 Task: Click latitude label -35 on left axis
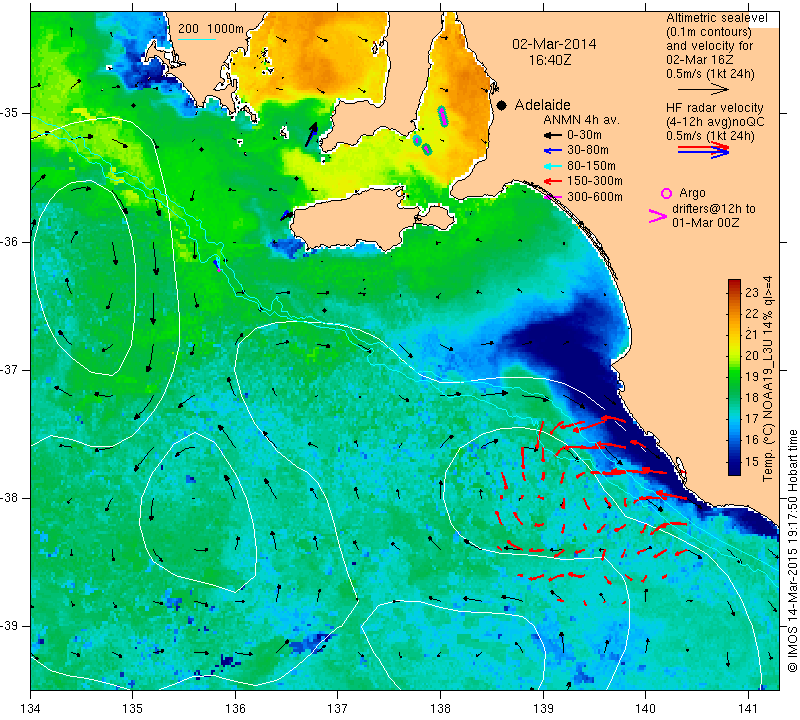11,113
